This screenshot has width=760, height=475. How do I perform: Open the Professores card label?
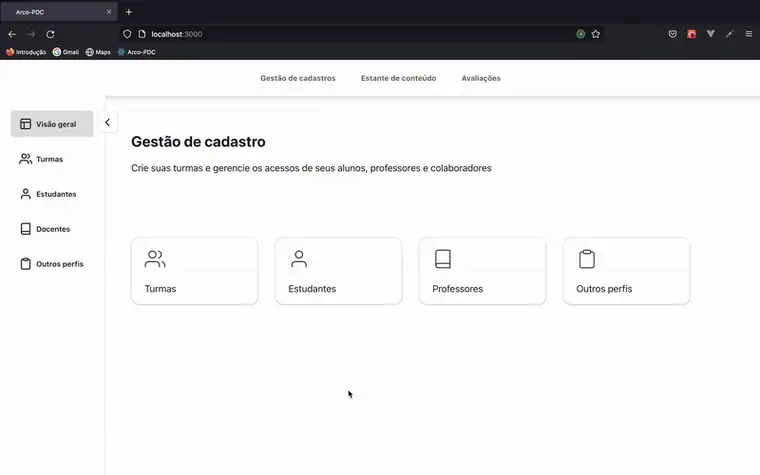458,289
